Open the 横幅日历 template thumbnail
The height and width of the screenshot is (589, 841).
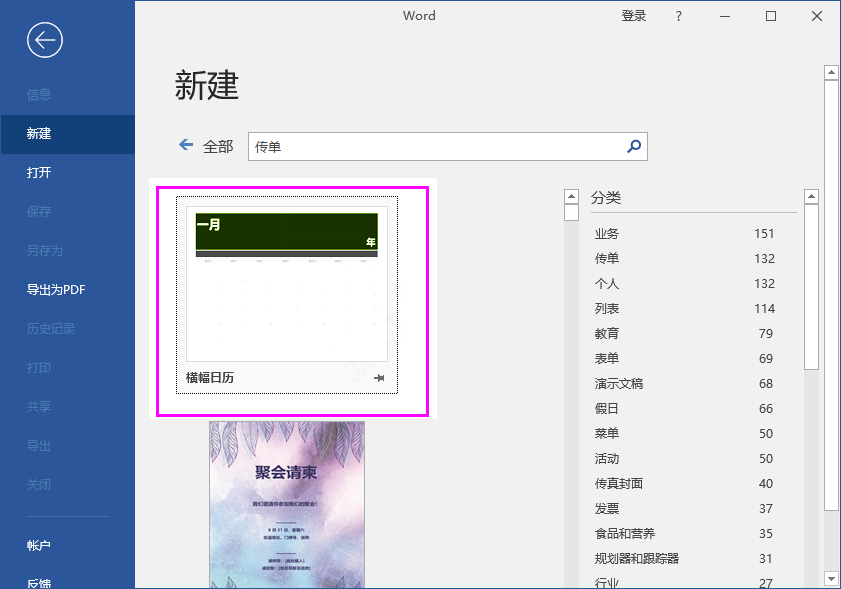pyautogui.click(x=287, y=285)
